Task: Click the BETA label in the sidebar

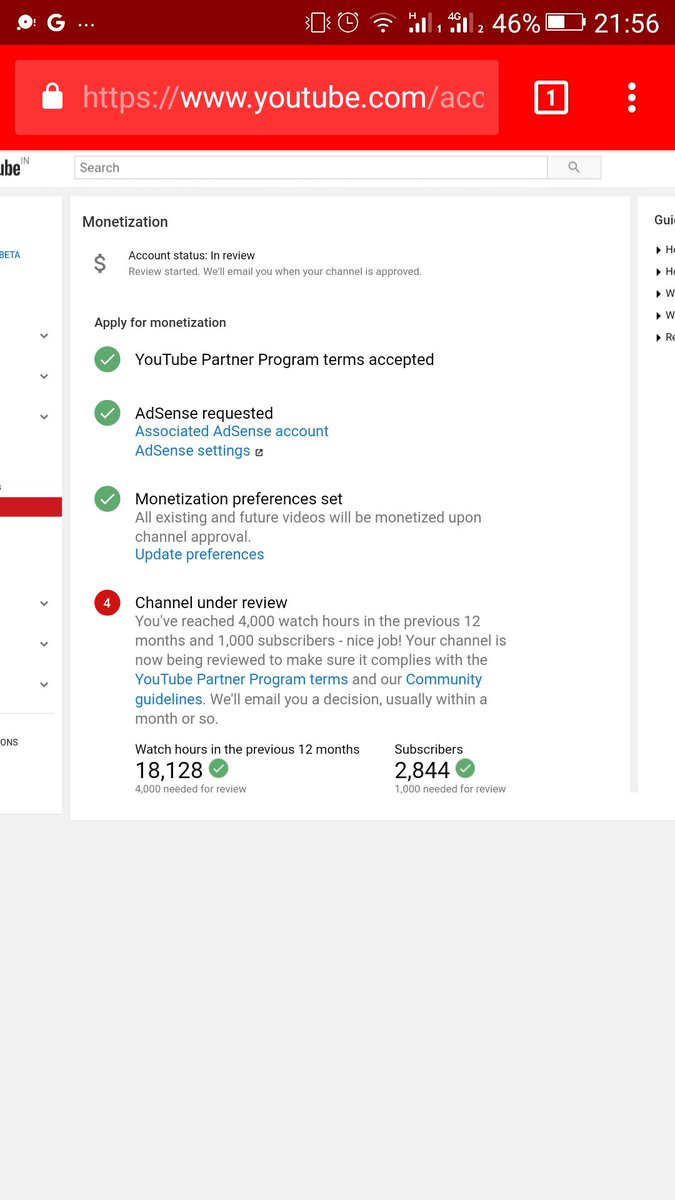Action: click(x=10, y=255)
